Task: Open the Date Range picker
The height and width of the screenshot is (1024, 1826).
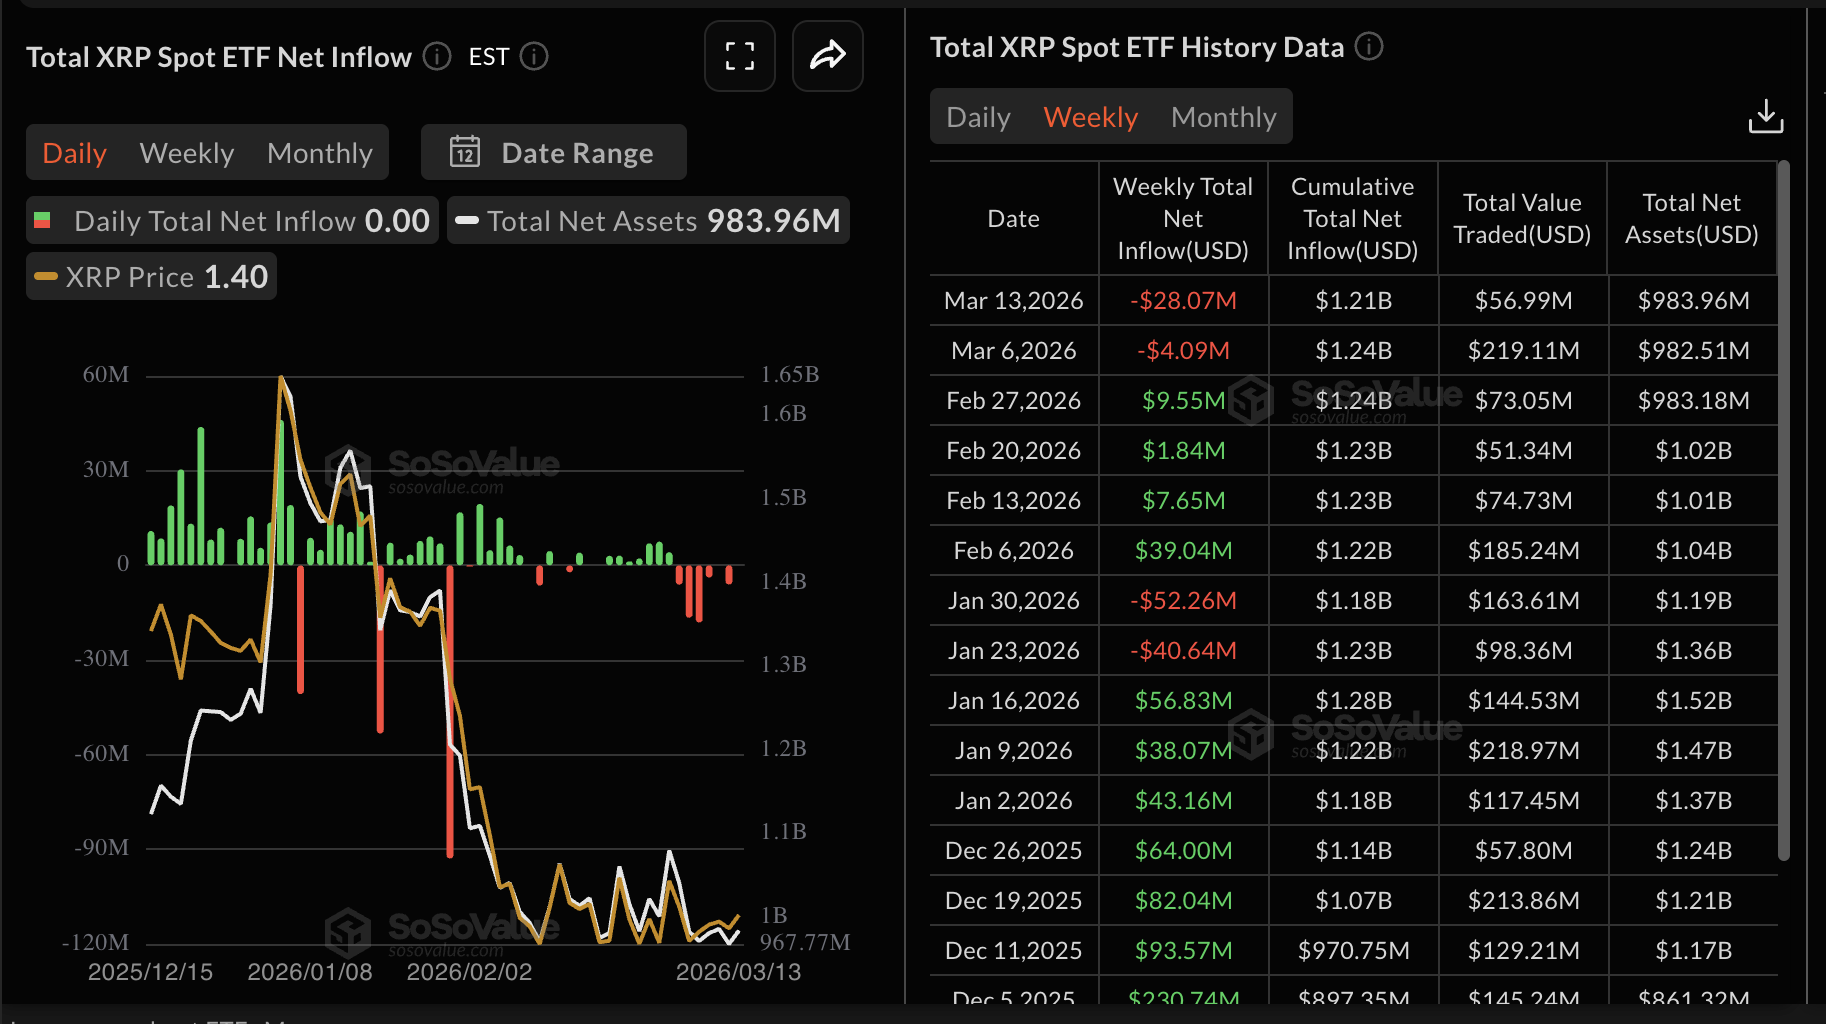Action: pos(554,152)
